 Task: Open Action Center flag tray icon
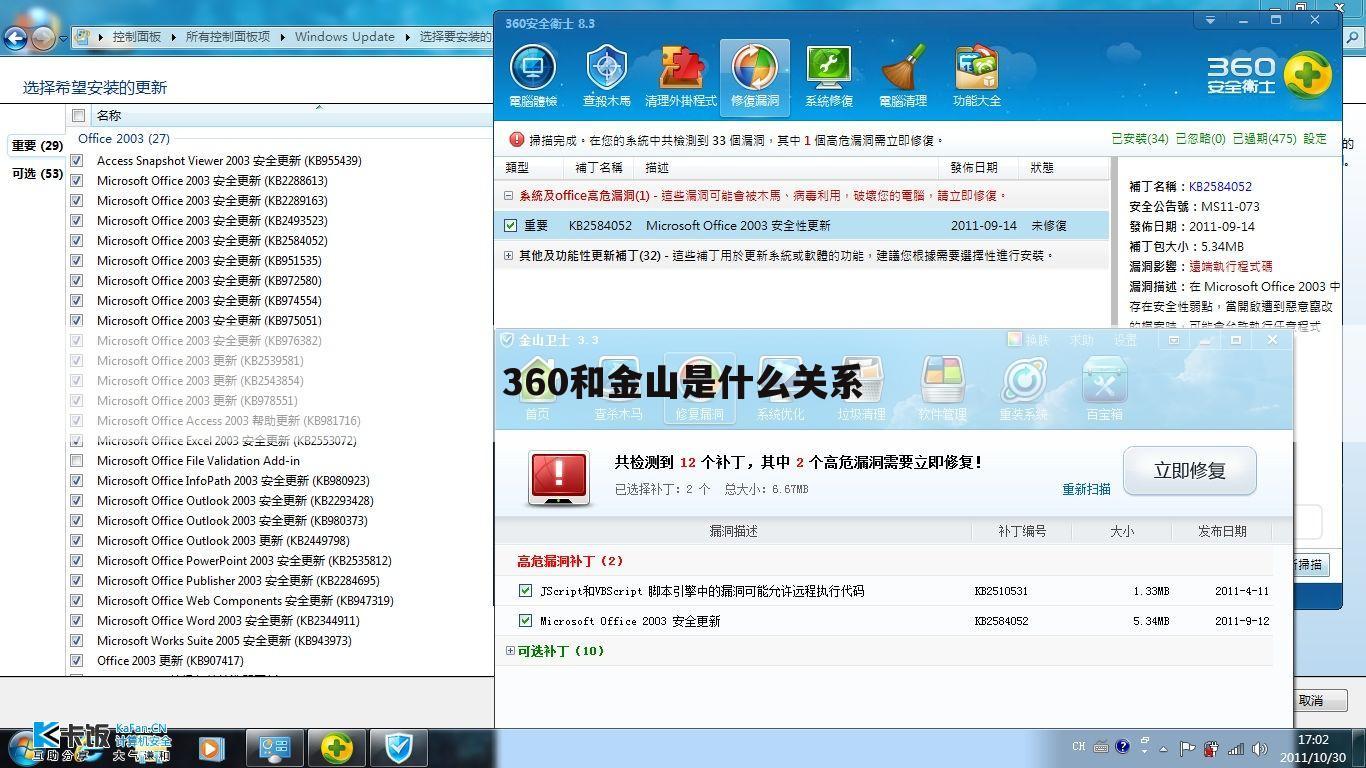1187,748
